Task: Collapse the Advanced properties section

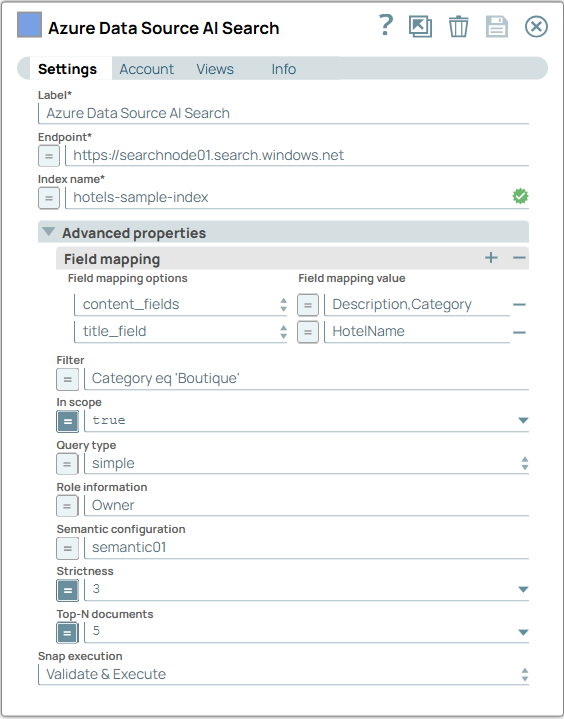Action: tap(49, 232)
